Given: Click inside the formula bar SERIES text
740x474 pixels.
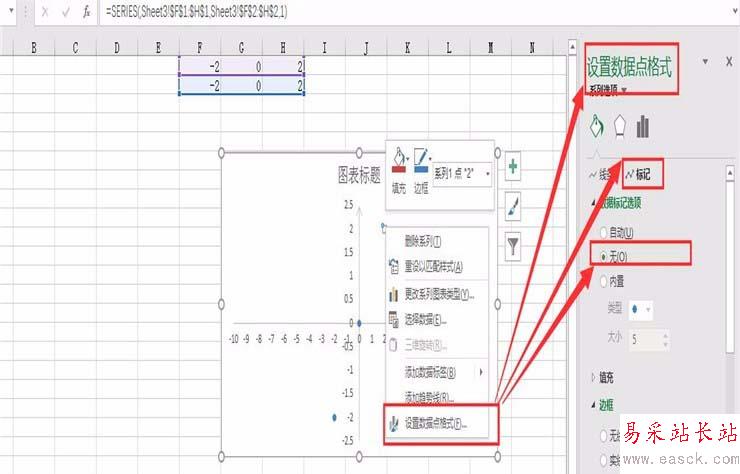Looking at the screenshot, I should pyautogui.click(x=196, y=12).
